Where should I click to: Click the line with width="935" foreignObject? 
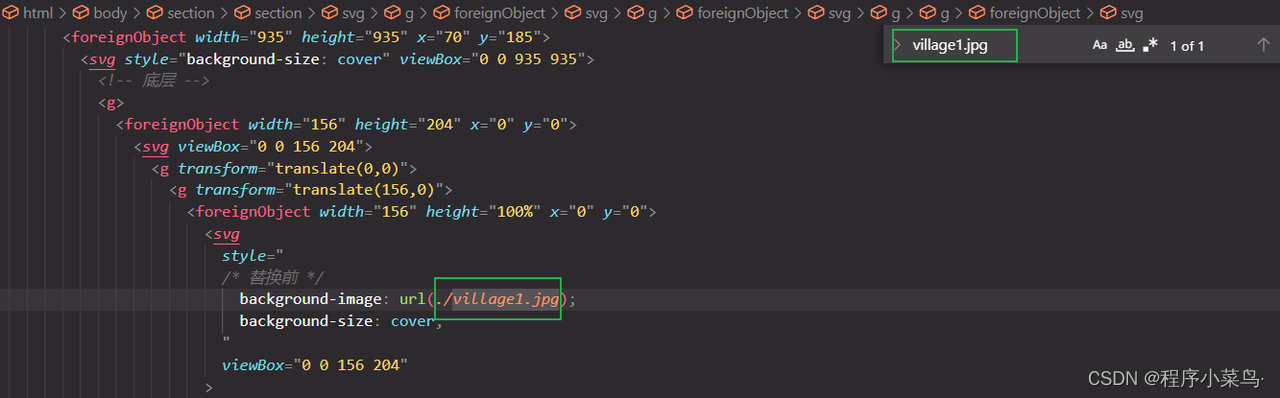(306, 38)
